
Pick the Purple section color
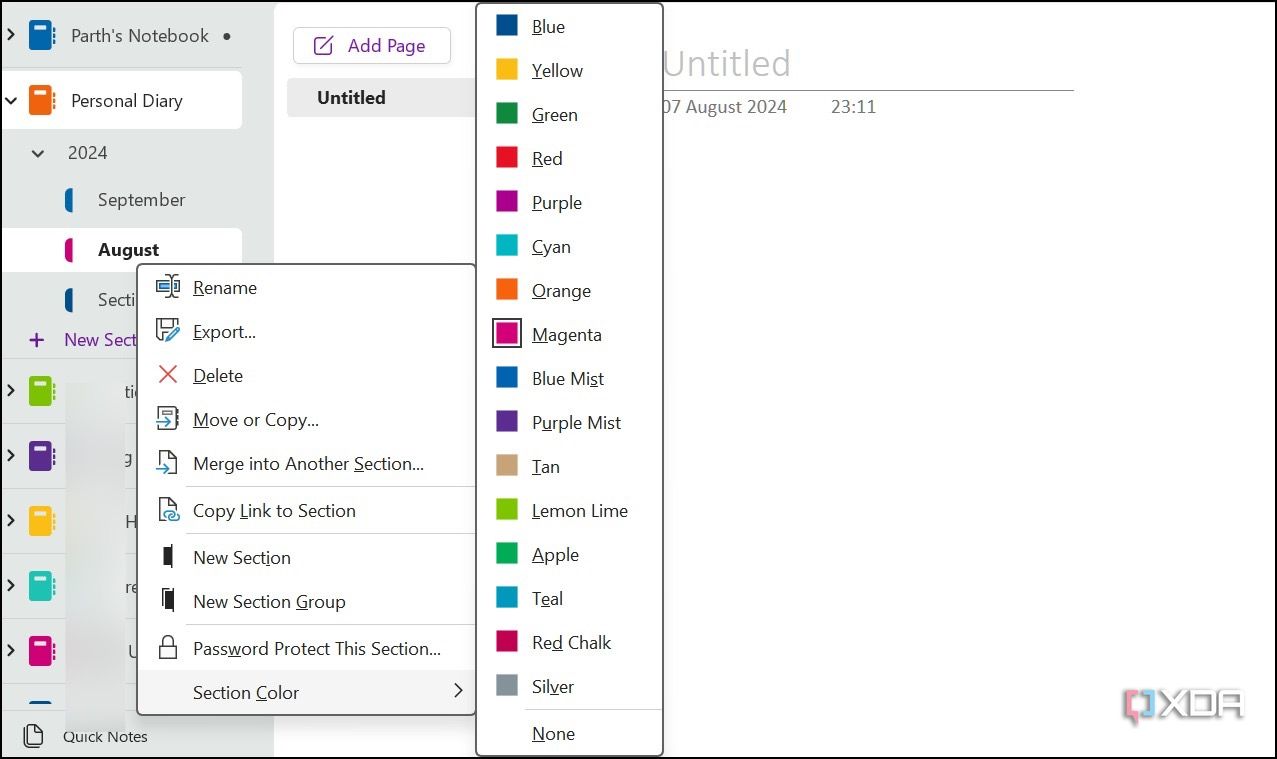click(570, 202)
